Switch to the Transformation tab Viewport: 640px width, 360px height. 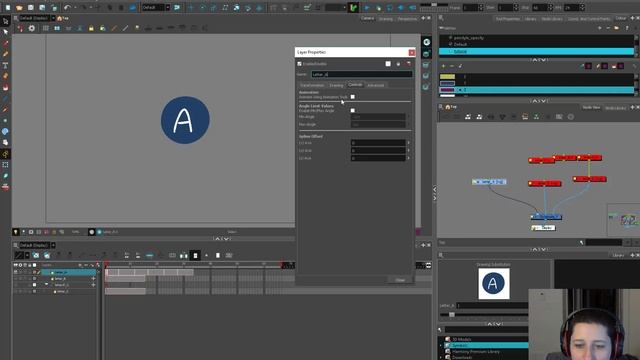tap(312, 85)
